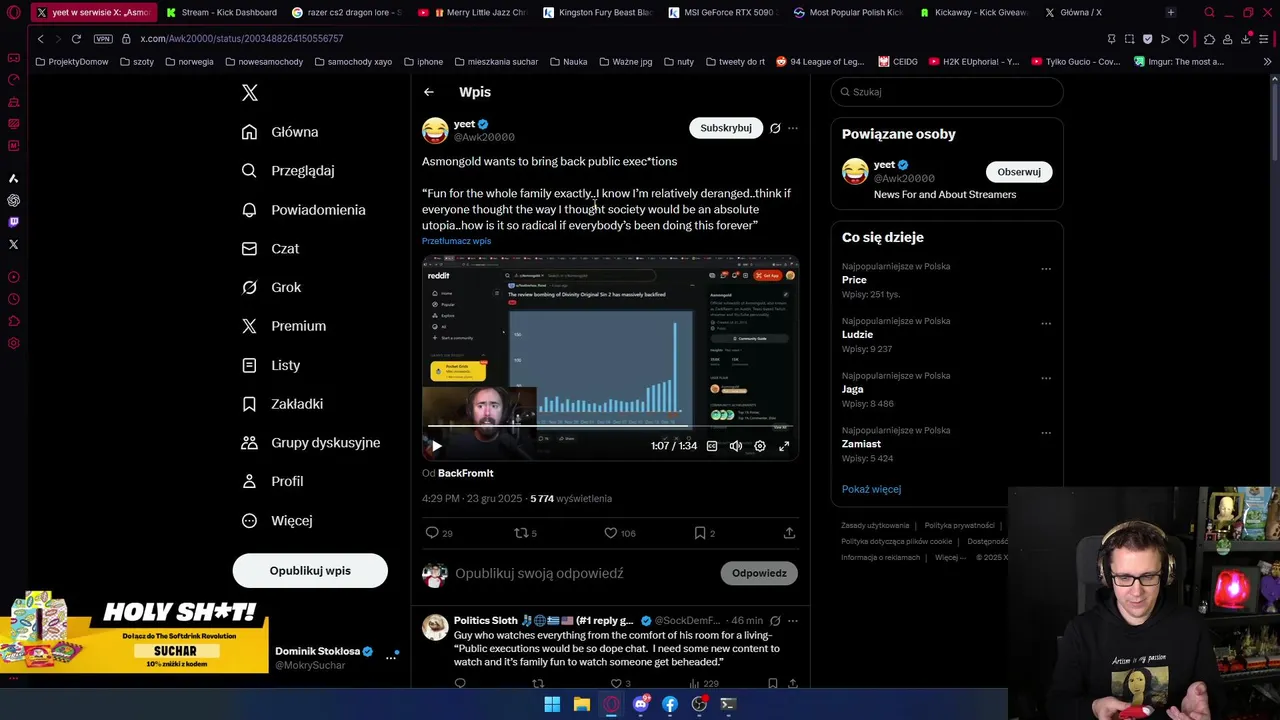This screenshot has width=1280, height=720.
Task: Open a new browser tab with plus
Action: (1170, 12)
